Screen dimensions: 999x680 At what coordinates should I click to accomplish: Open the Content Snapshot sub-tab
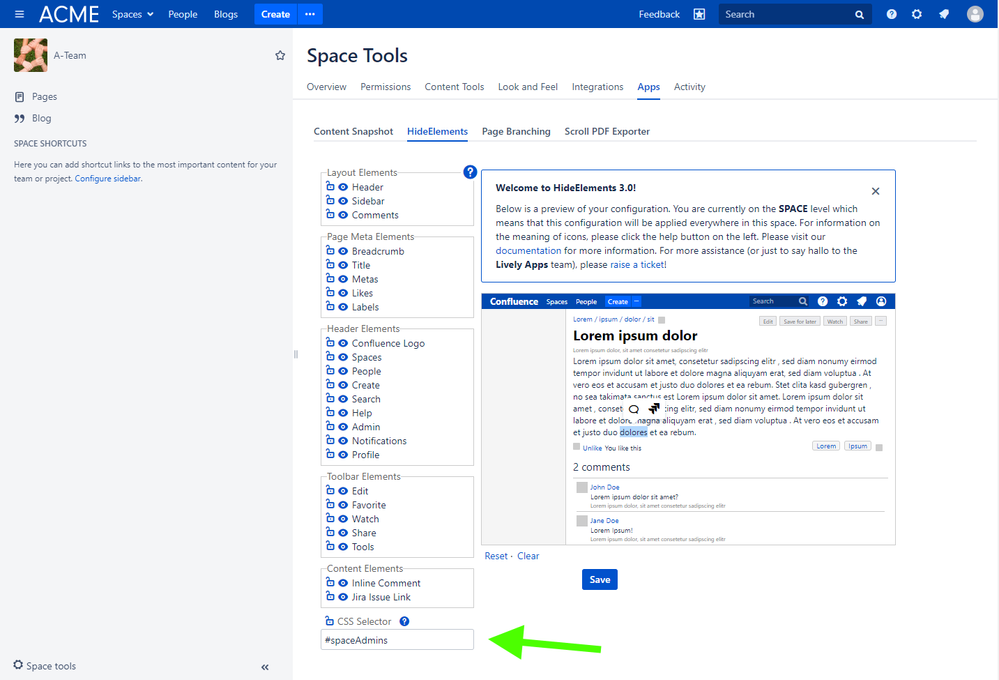click(x=353, y=131)
